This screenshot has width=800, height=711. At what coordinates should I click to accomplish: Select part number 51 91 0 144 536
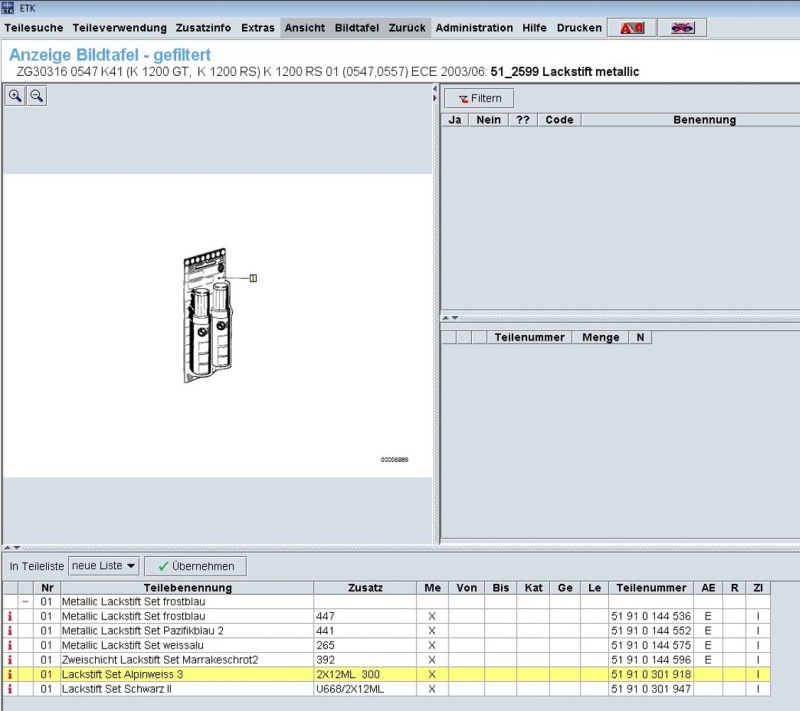click(651, 616)
